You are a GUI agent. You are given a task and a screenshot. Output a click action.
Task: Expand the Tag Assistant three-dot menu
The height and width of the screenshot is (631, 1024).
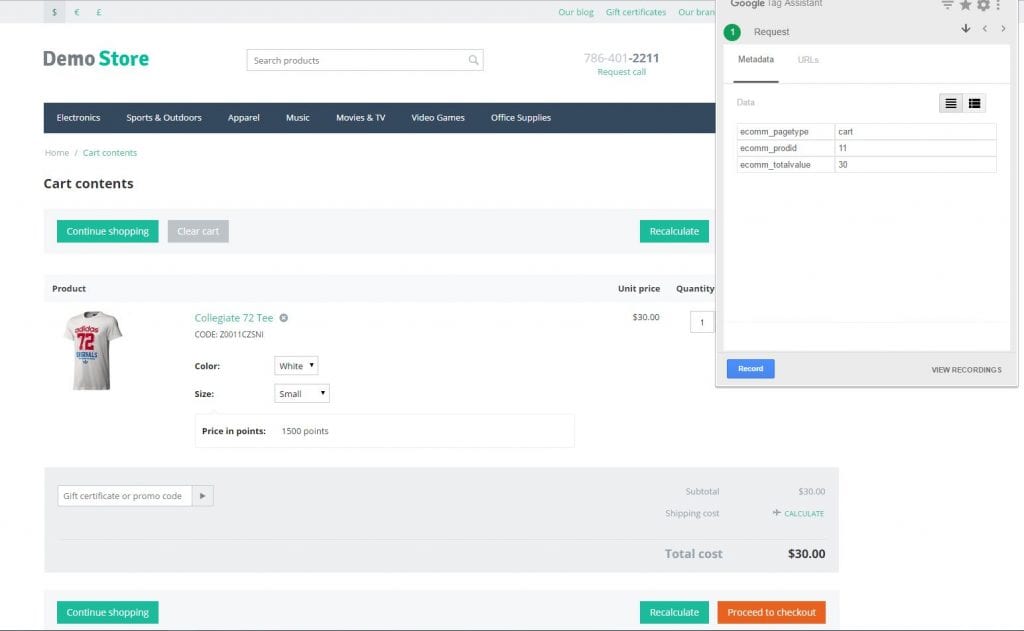click(x=998, y=5)
